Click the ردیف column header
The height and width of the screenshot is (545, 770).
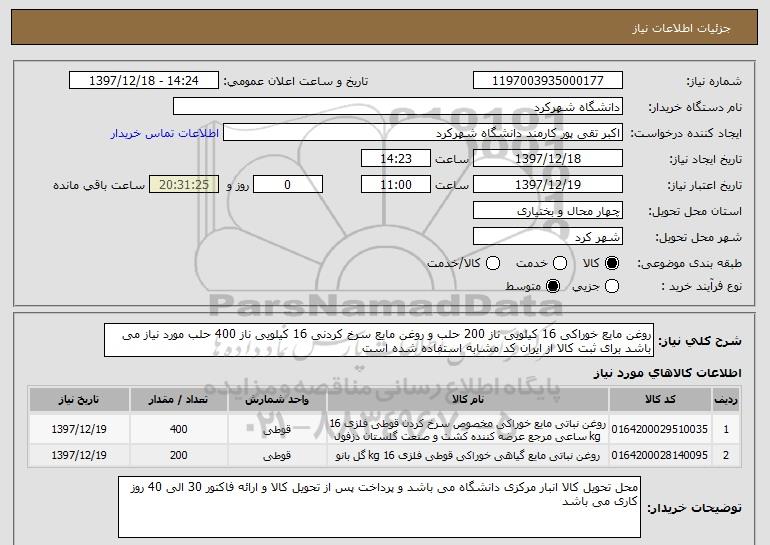tap(726, 400)
